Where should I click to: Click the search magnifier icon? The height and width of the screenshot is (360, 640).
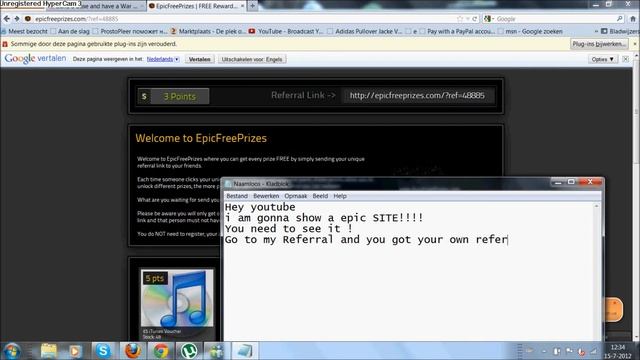620,19
